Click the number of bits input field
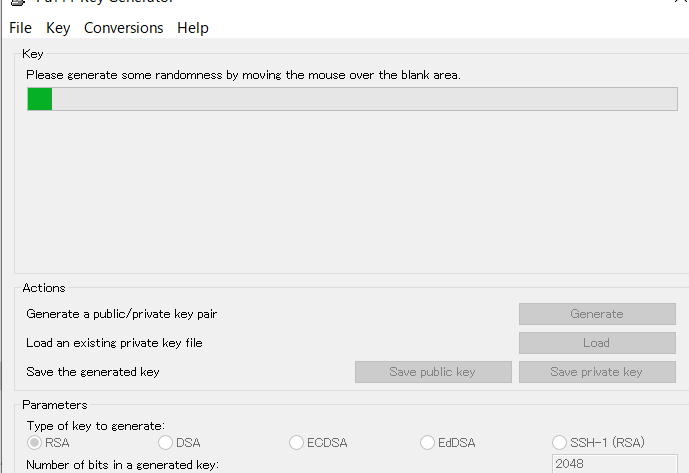Screen dimensions: 689x473 click(x=613, y=464)
